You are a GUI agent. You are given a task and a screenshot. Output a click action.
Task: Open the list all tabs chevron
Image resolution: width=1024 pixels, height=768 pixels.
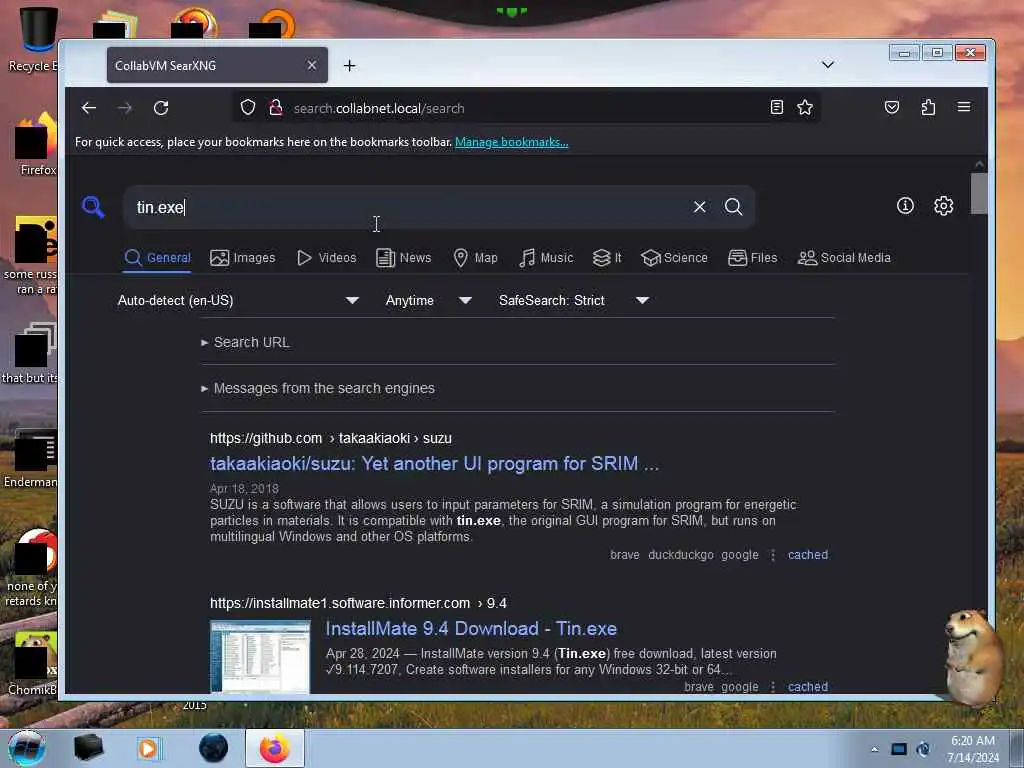tap(827, 65)
